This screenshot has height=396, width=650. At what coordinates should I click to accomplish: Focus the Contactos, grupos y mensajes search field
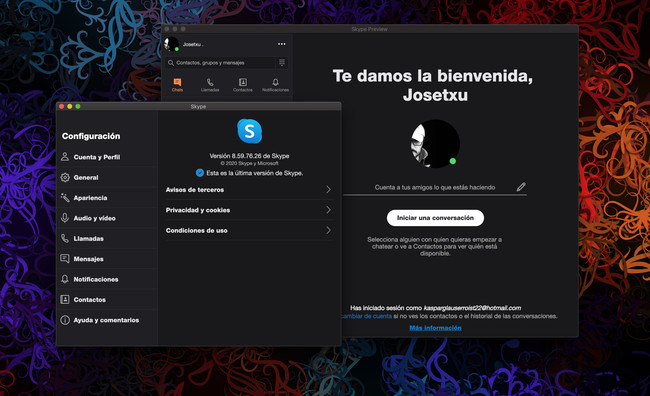(x=221, y=63)
